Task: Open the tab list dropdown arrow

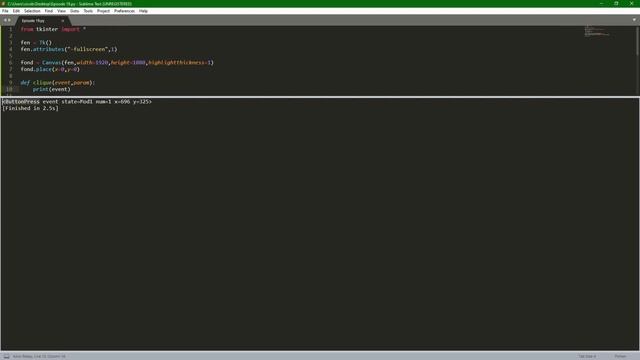Action: (x=634, y=20)
